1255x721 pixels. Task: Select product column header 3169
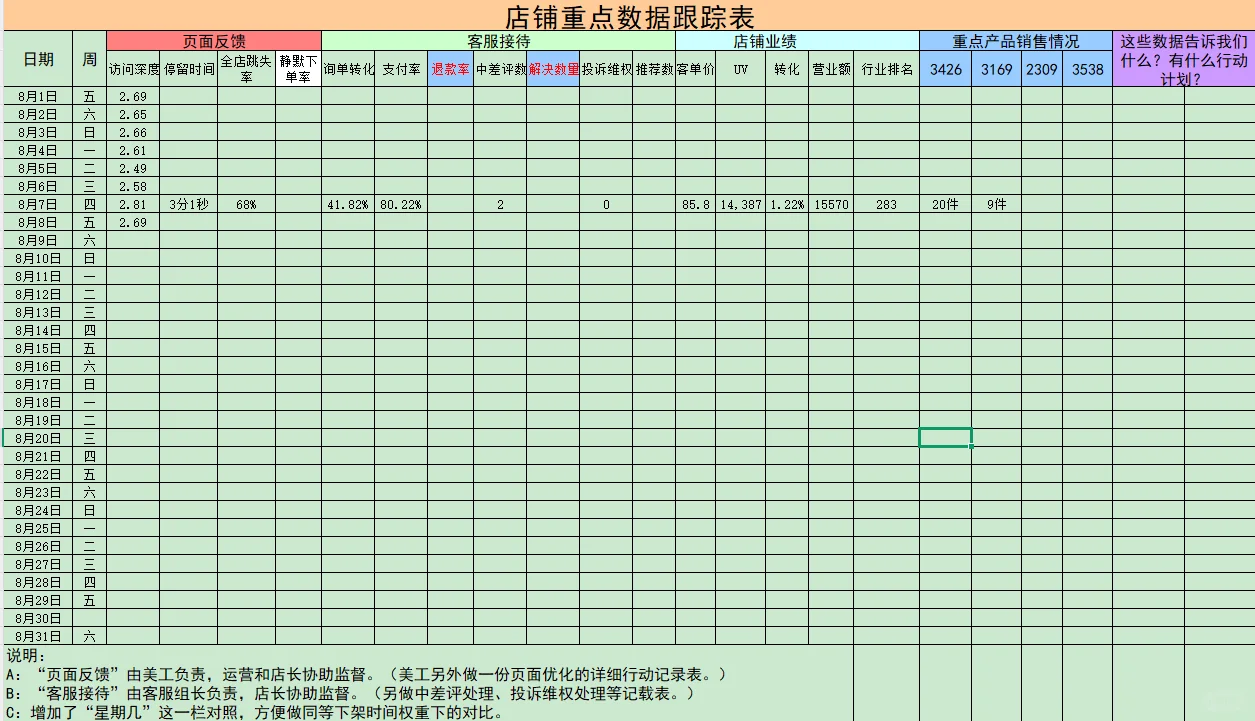point(996,69)
